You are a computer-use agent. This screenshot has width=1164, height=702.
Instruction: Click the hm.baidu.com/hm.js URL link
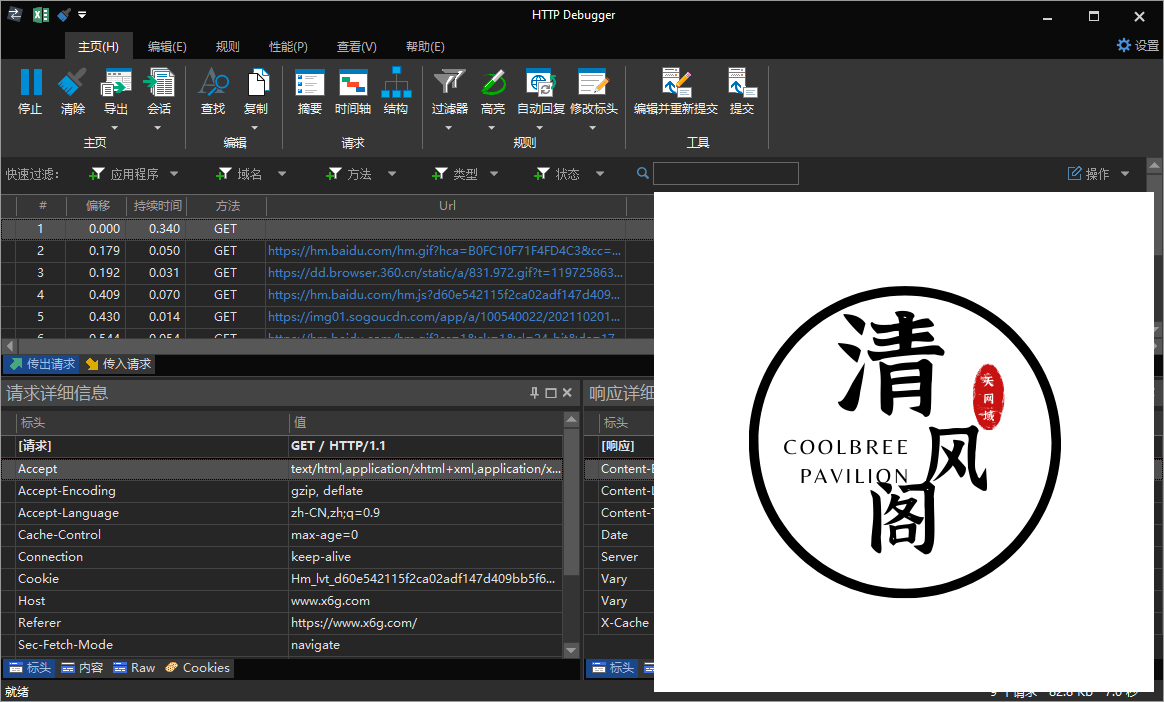tap(444, 295)
